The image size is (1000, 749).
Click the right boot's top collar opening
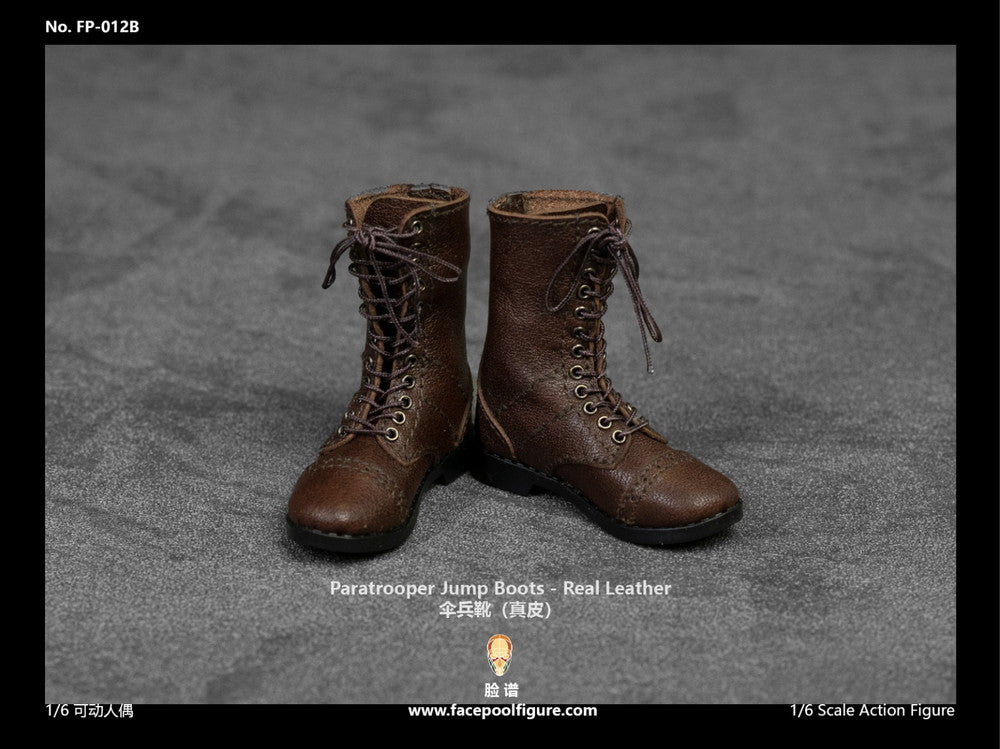[x=555, y=203]
